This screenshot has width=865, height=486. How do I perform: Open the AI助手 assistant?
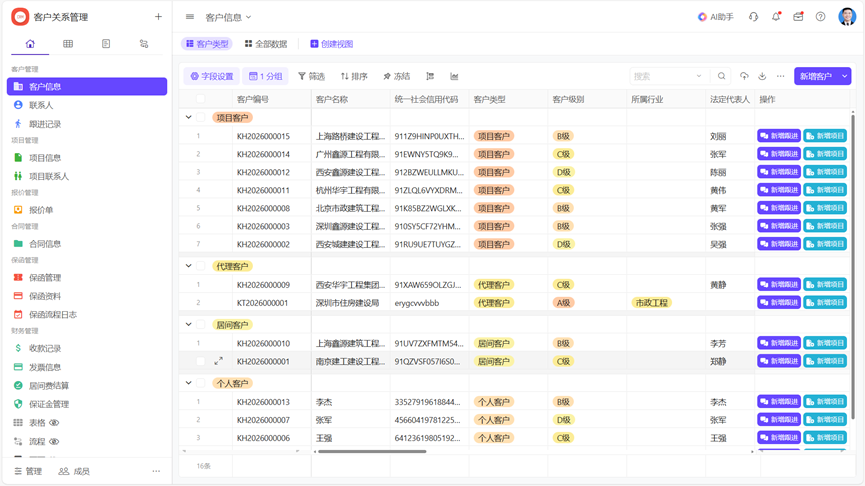pyautogui.click(x=715, y=17)
